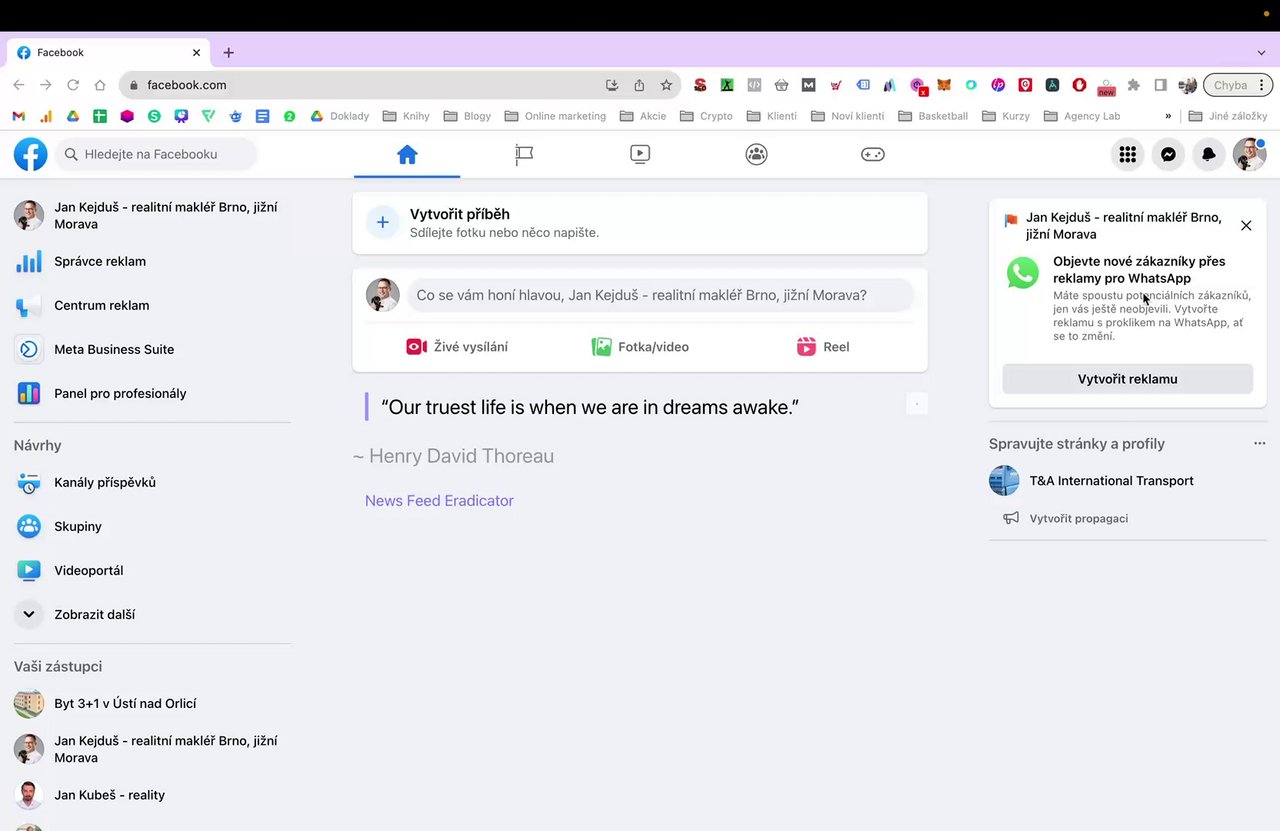The width and height of the screenshot is (1280, 831).
Task: Reload the current page
Action: point(73,85)
